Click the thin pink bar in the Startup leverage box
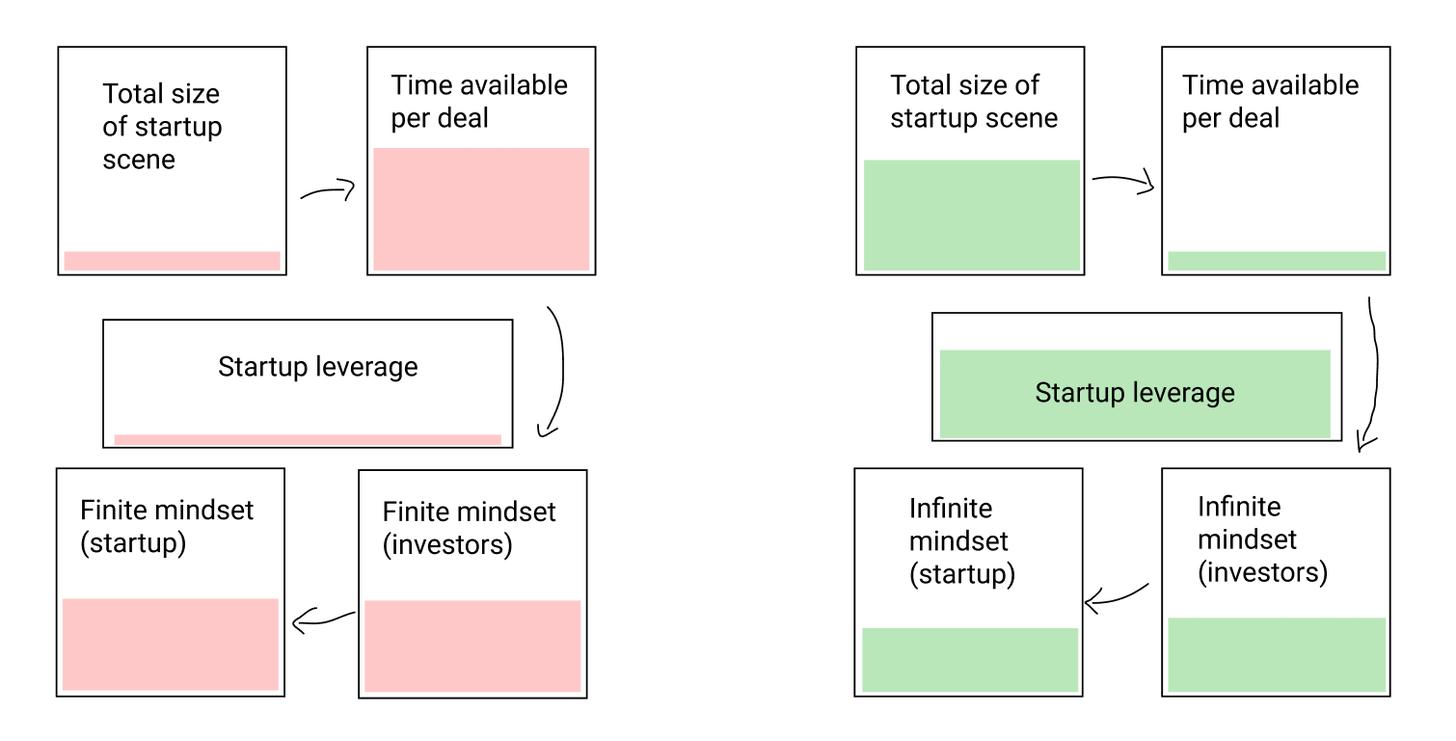Image resolution: width=1456 pixels, height=741 pixels. pyautogui.click(x=308, y=439)
